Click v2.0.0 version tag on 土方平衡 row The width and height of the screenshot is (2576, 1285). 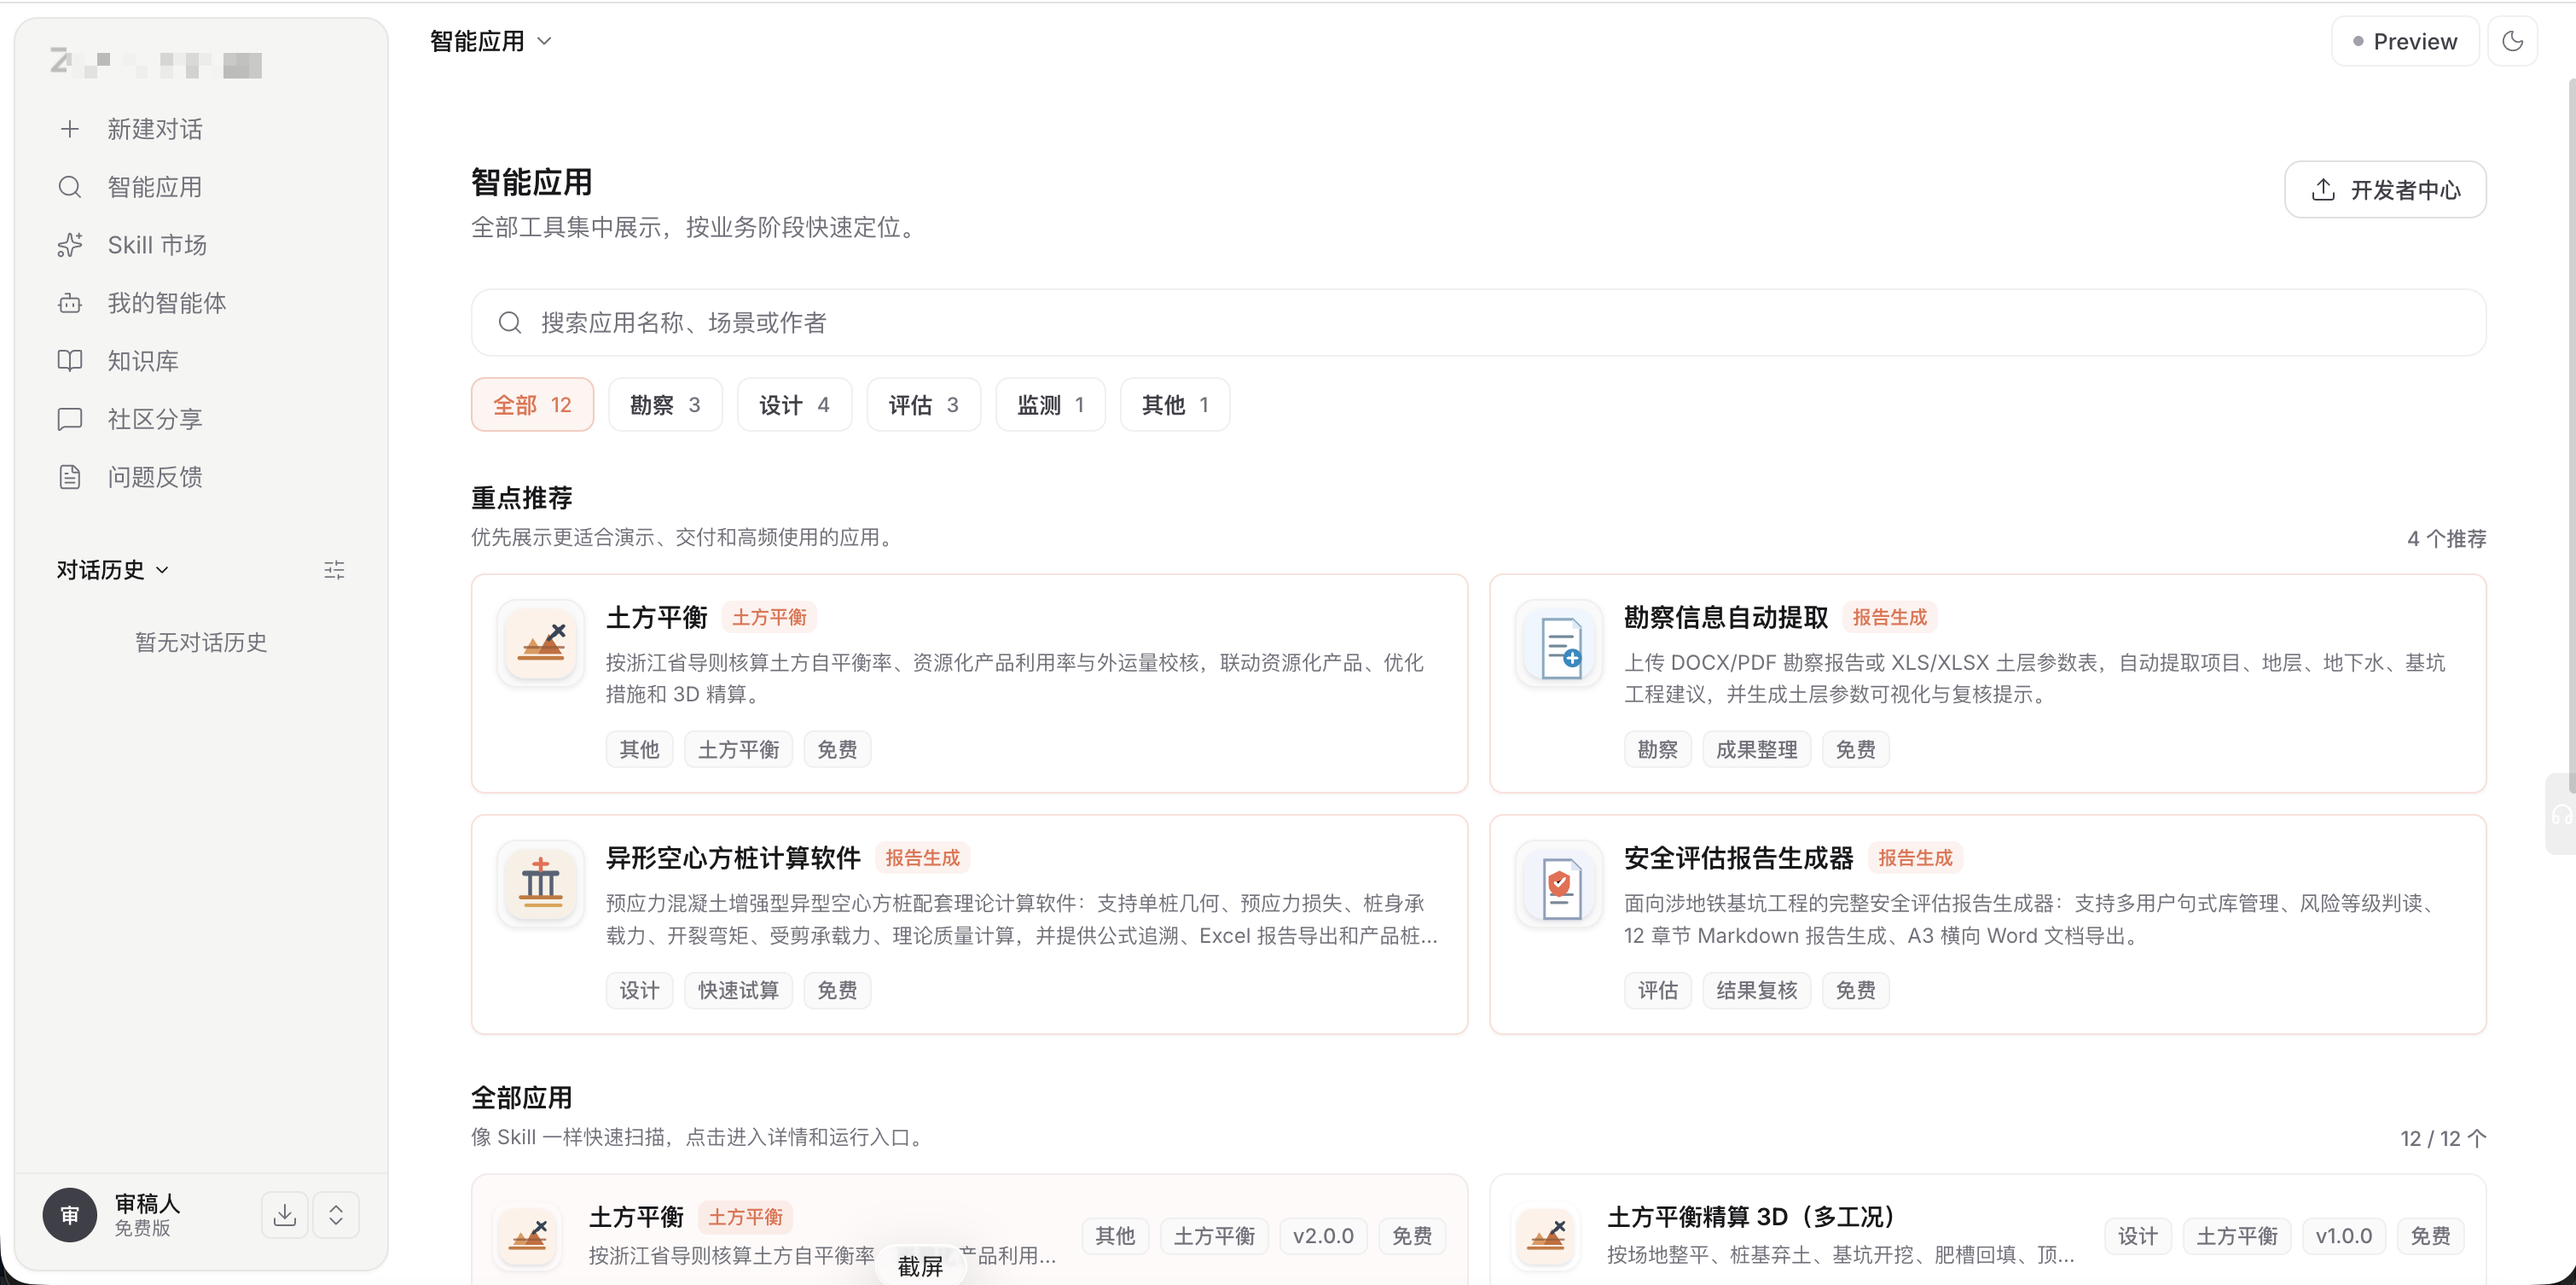click(x=1323, y=1236)
